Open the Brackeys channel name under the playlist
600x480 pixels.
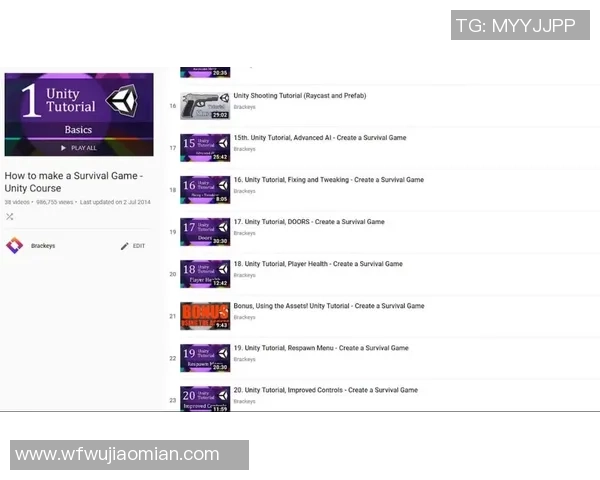[x=43, y=245]
